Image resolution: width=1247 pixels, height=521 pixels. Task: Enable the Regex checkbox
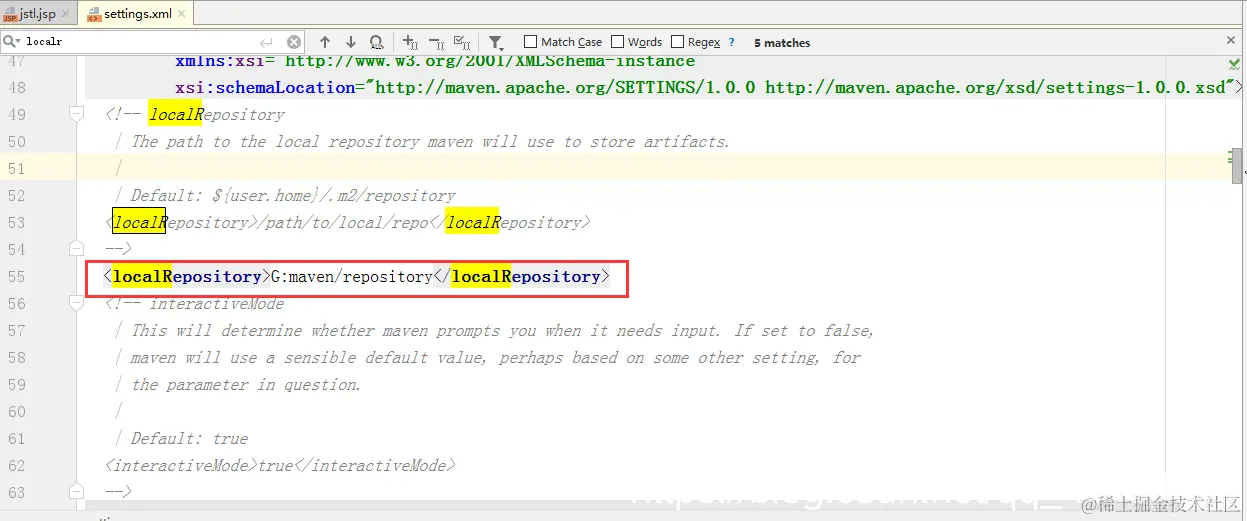[x=677, y=42]
